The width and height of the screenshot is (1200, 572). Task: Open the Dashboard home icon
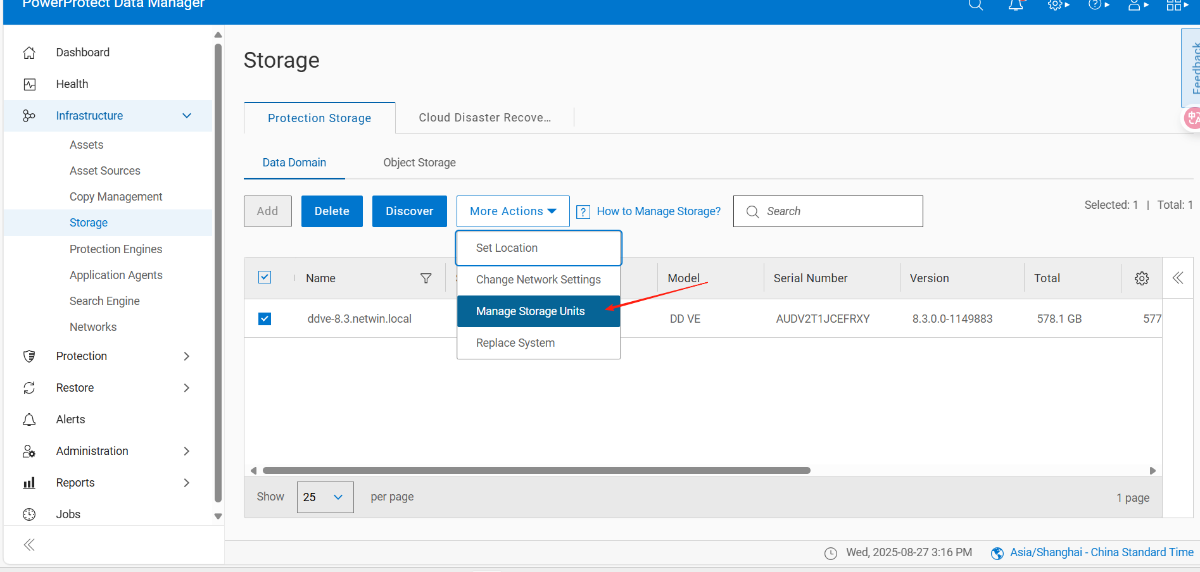point(29,52)
